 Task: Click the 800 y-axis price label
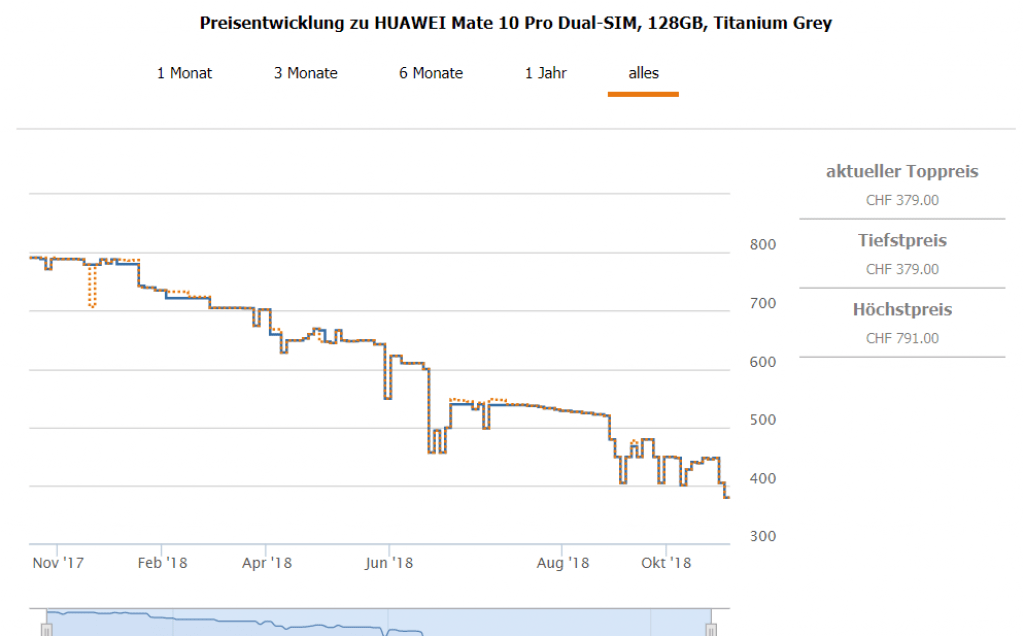tap(762, 244)
